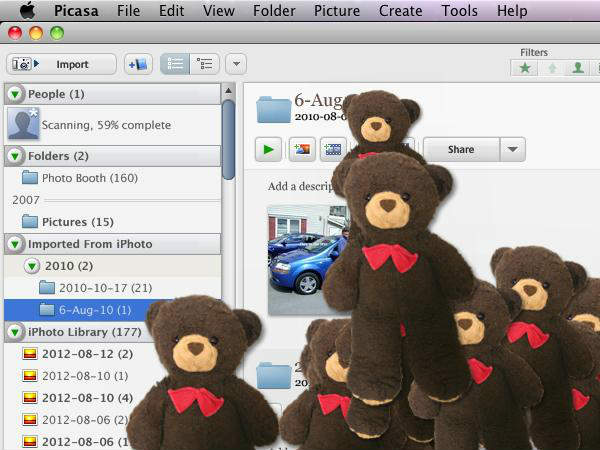Collapse the People section
Viewport: 600px width, 450px height.
click(15, 94)
